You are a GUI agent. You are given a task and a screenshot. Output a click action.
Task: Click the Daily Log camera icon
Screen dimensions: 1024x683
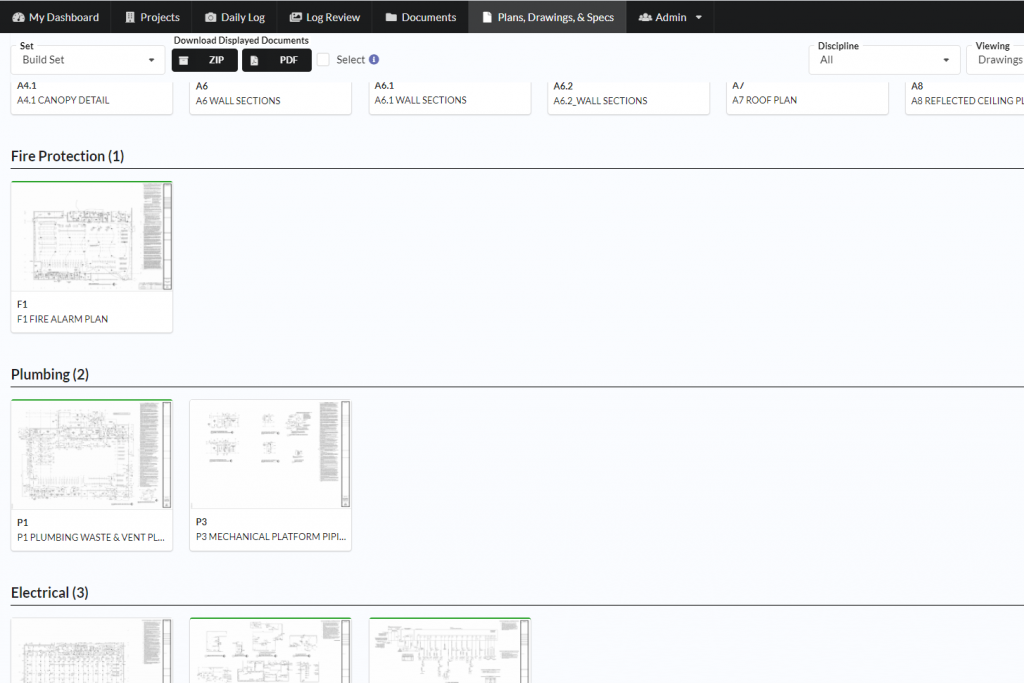(x=210, y=17)
